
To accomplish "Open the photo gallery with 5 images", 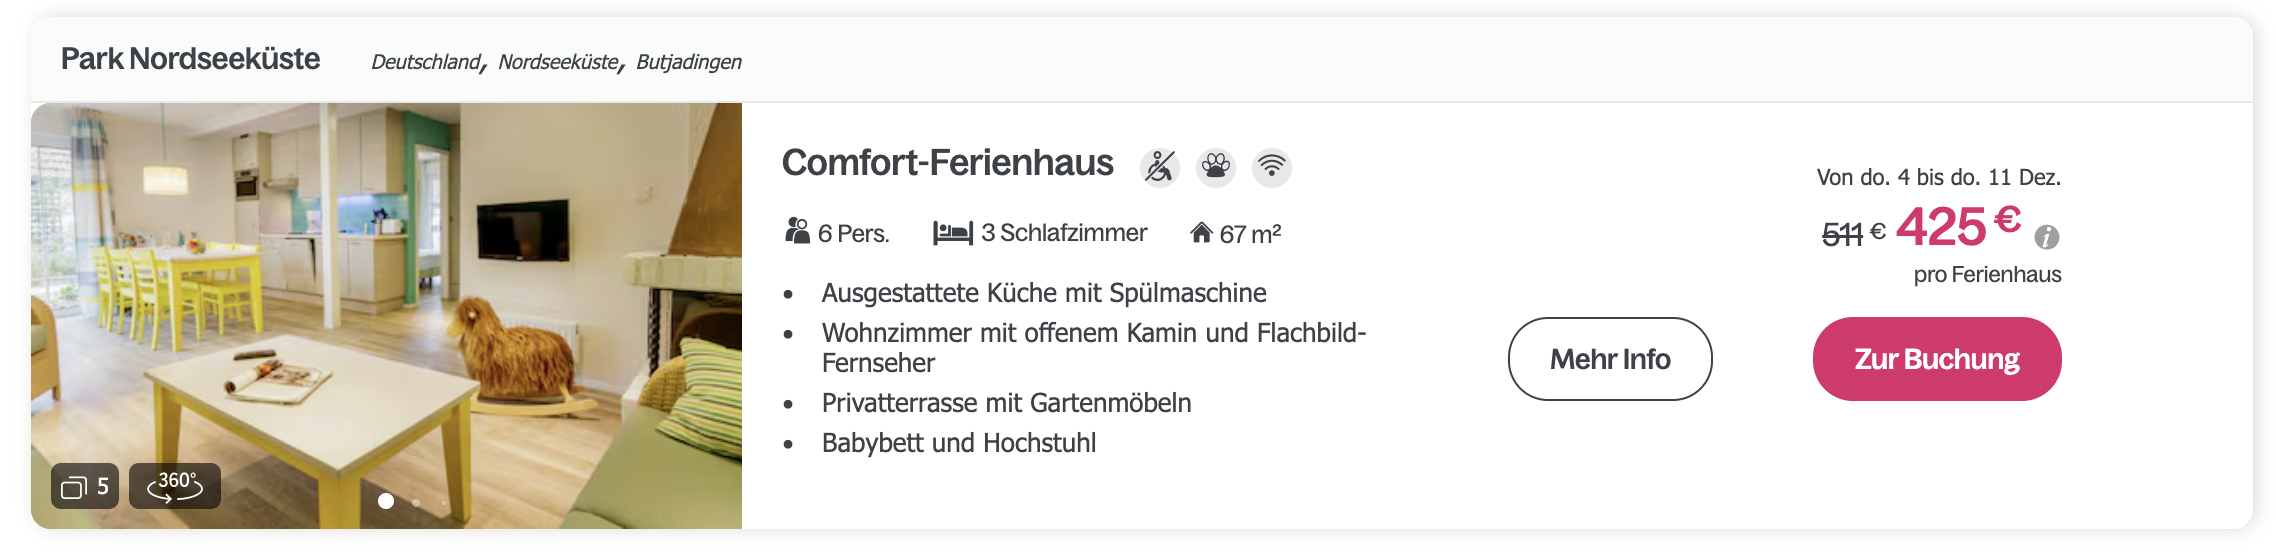I will 85,486.
